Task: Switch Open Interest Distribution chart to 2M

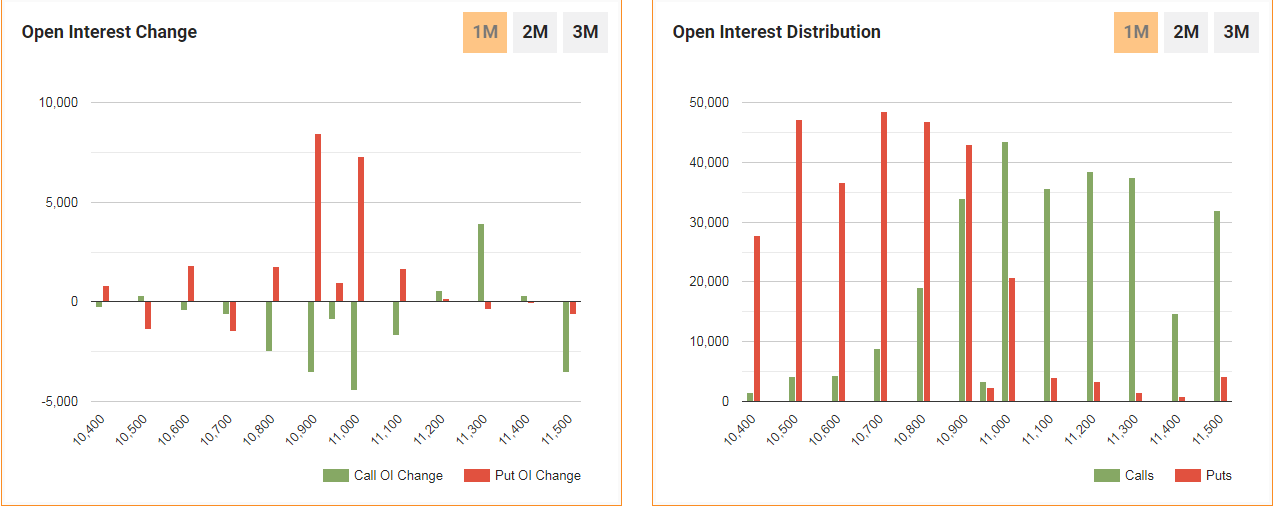Action: coord(1186,32)
